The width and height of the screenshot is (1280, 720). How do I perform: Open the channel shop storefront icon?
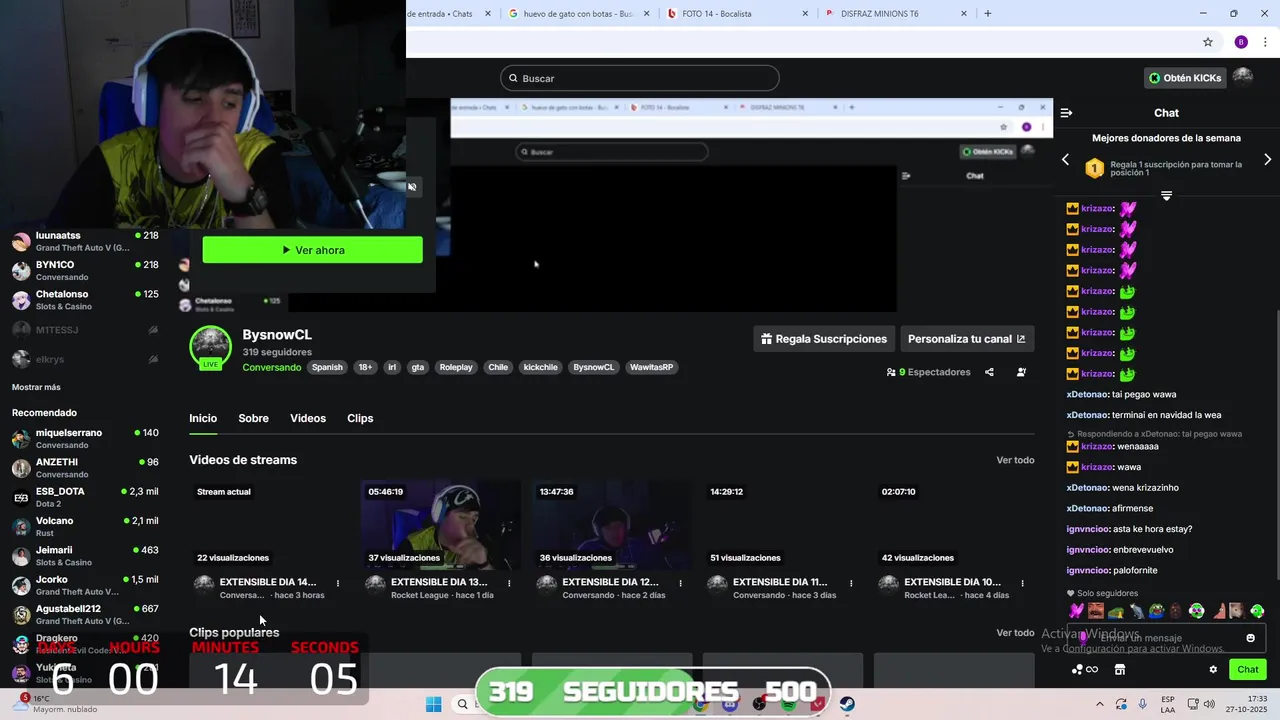pyautogui.click(x=1120, y=670)
